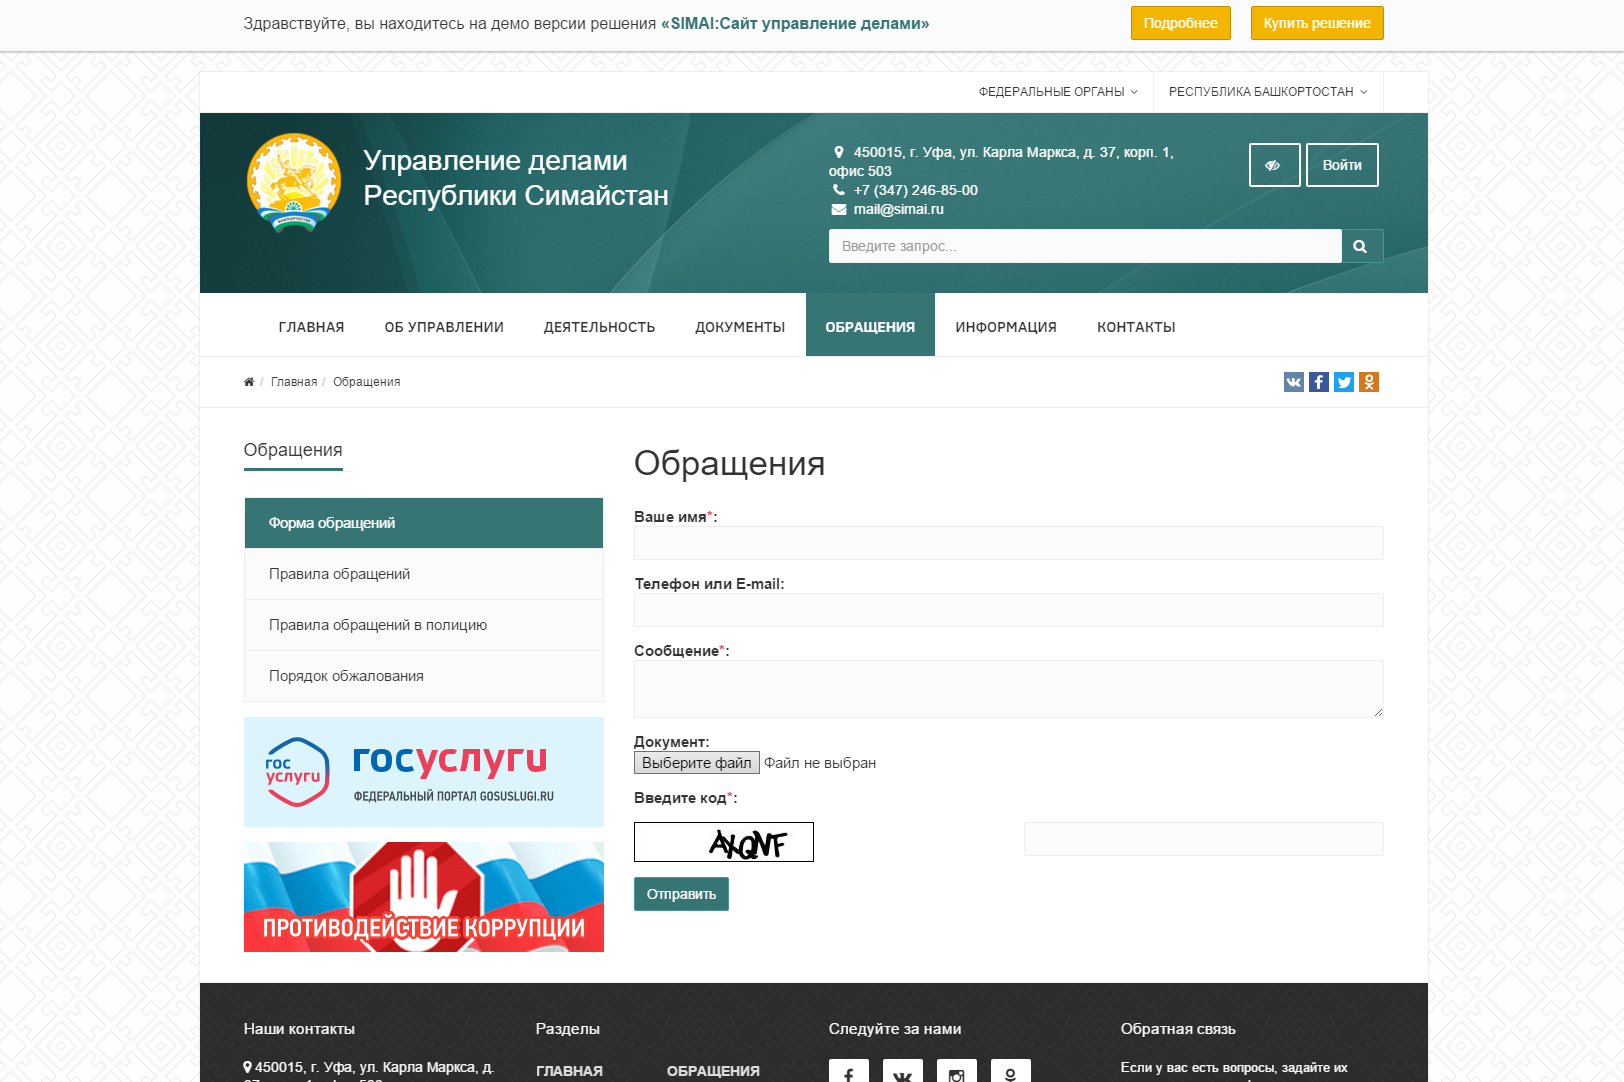This screenshot has height=1082, width=1624.
Task: Toggle the visually impaired eye icon
Action: pyautogui.click(x=1274, y=165)
